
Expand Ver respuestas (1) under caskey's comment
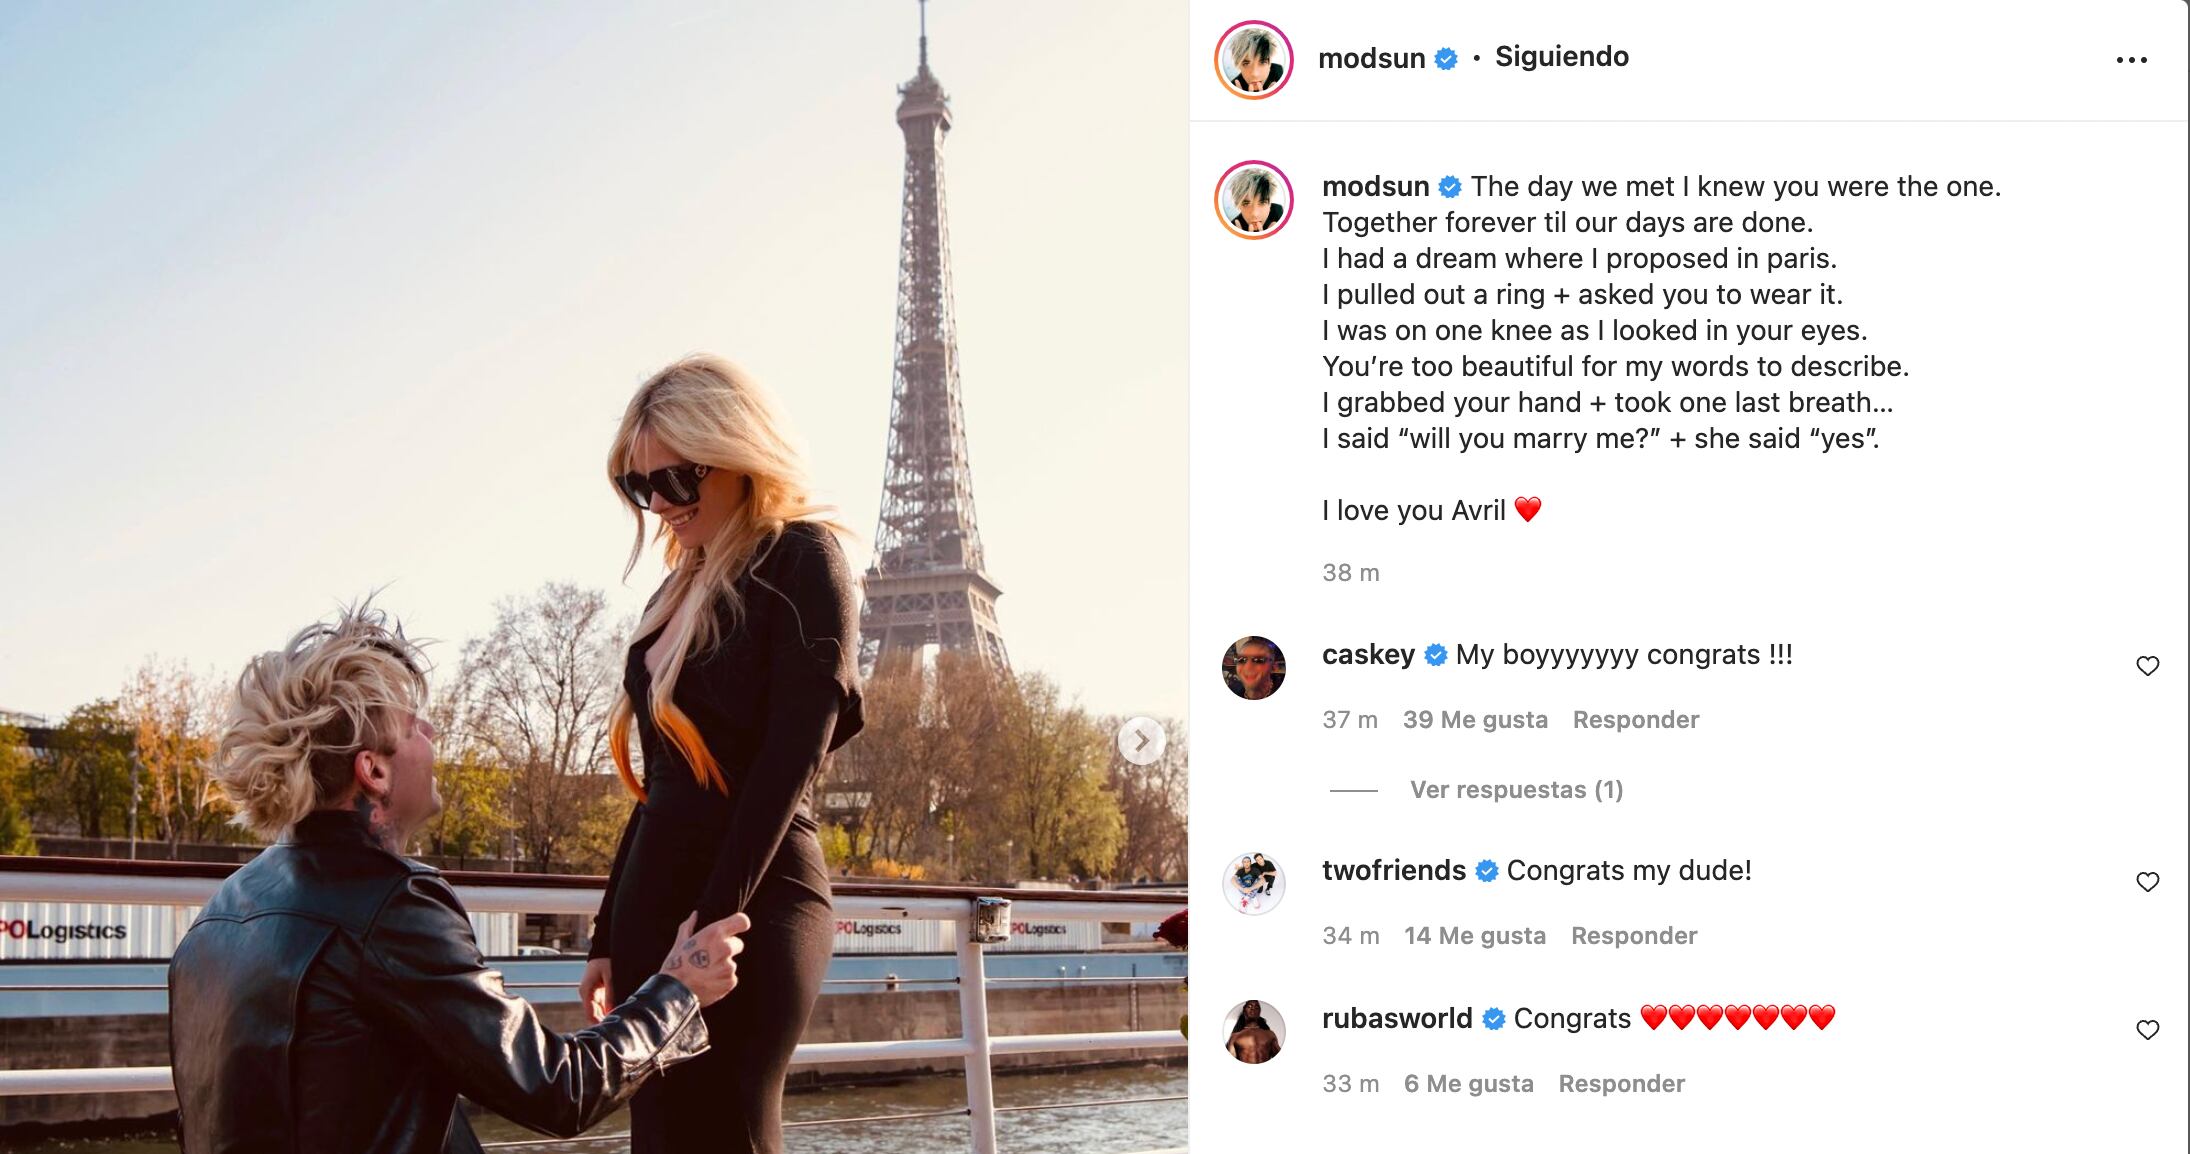click(1516, 790)
